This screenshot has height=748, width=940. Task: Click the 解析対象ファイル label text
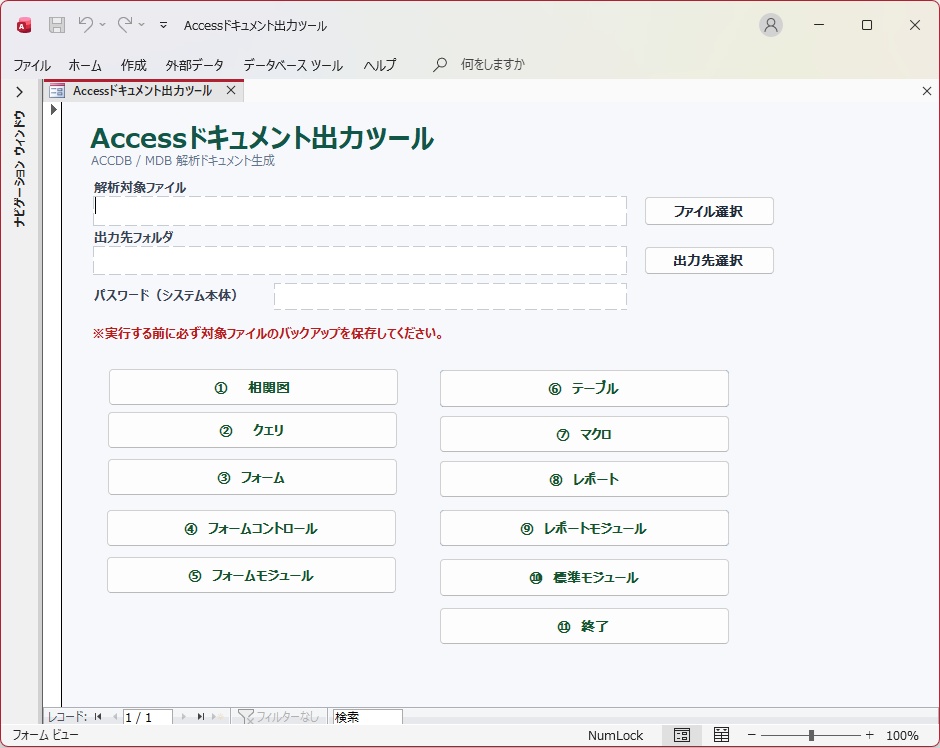point(140,187)
